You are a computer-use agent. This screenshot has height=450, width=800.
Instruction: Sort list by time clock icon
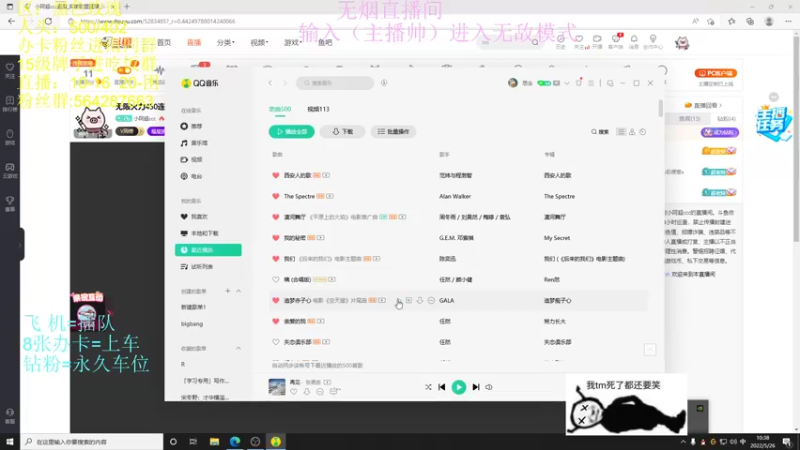643,132
